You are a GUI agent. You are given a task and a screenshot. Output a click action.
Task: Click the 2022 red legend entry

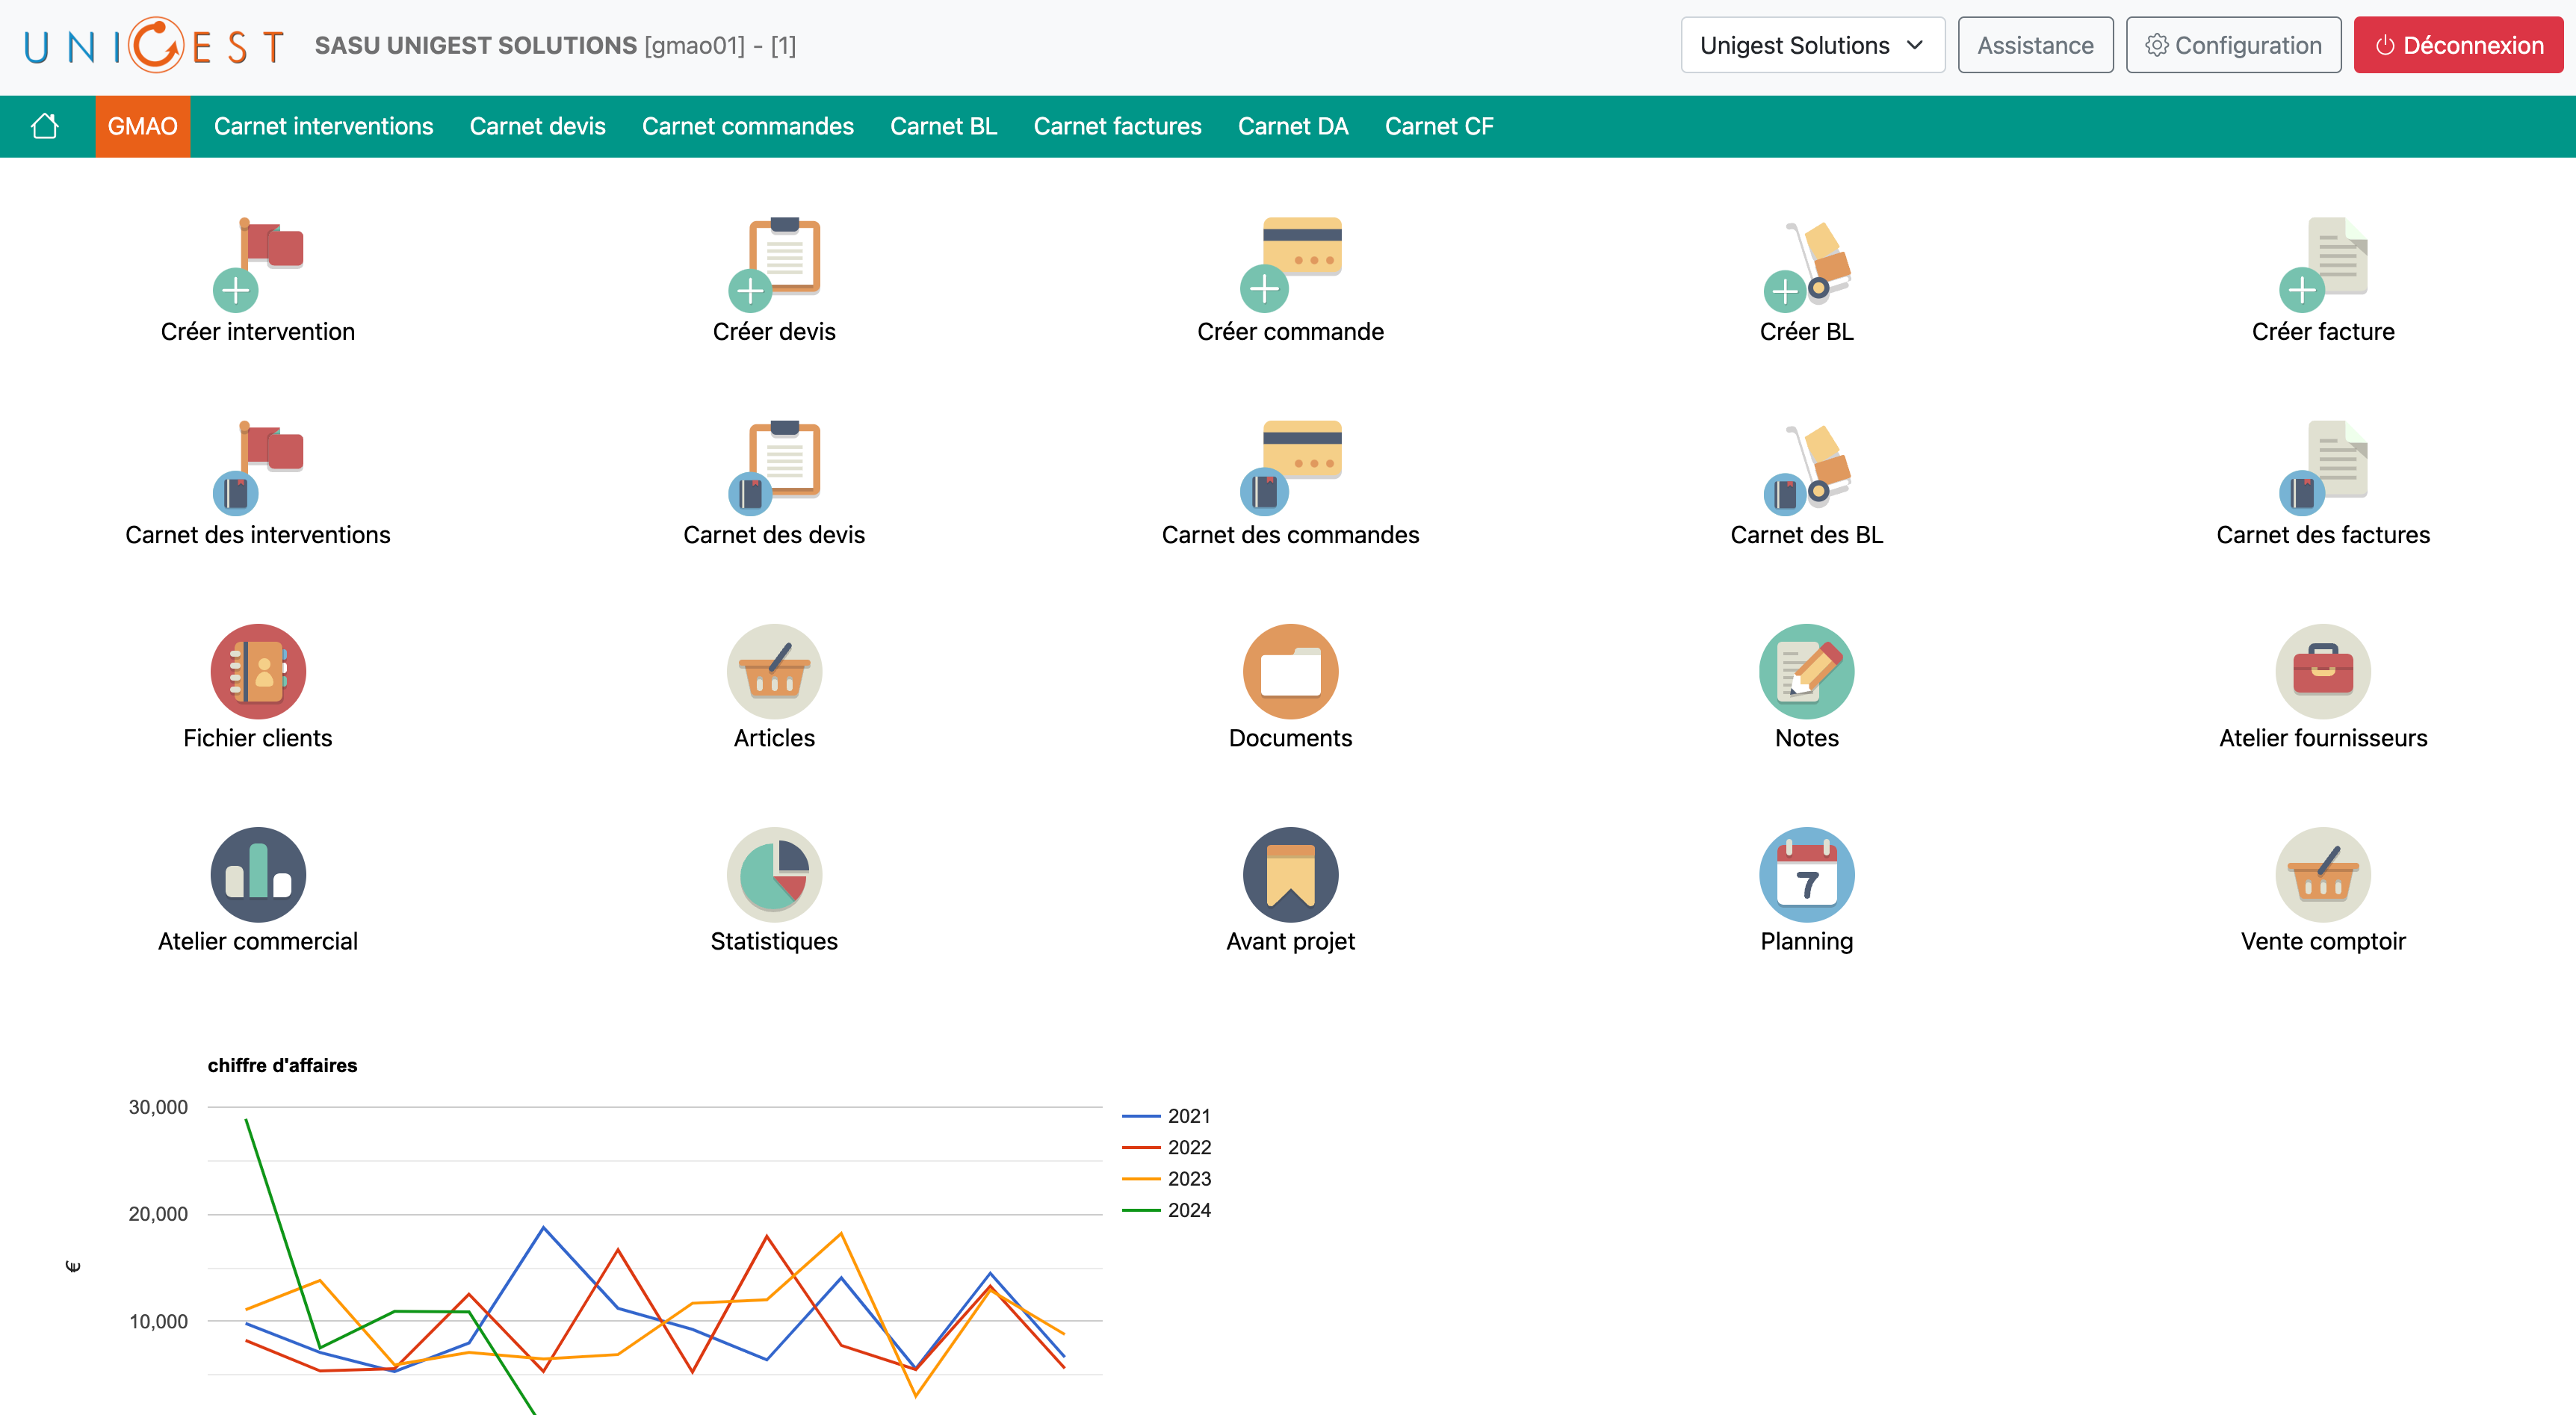coord(1166,1147)
